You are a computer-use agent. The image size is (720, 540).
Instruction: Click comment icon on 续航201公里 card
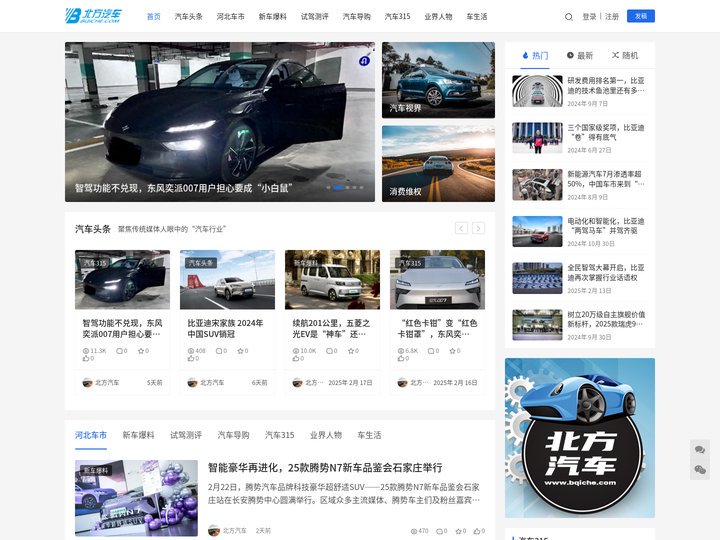(329, 351)
